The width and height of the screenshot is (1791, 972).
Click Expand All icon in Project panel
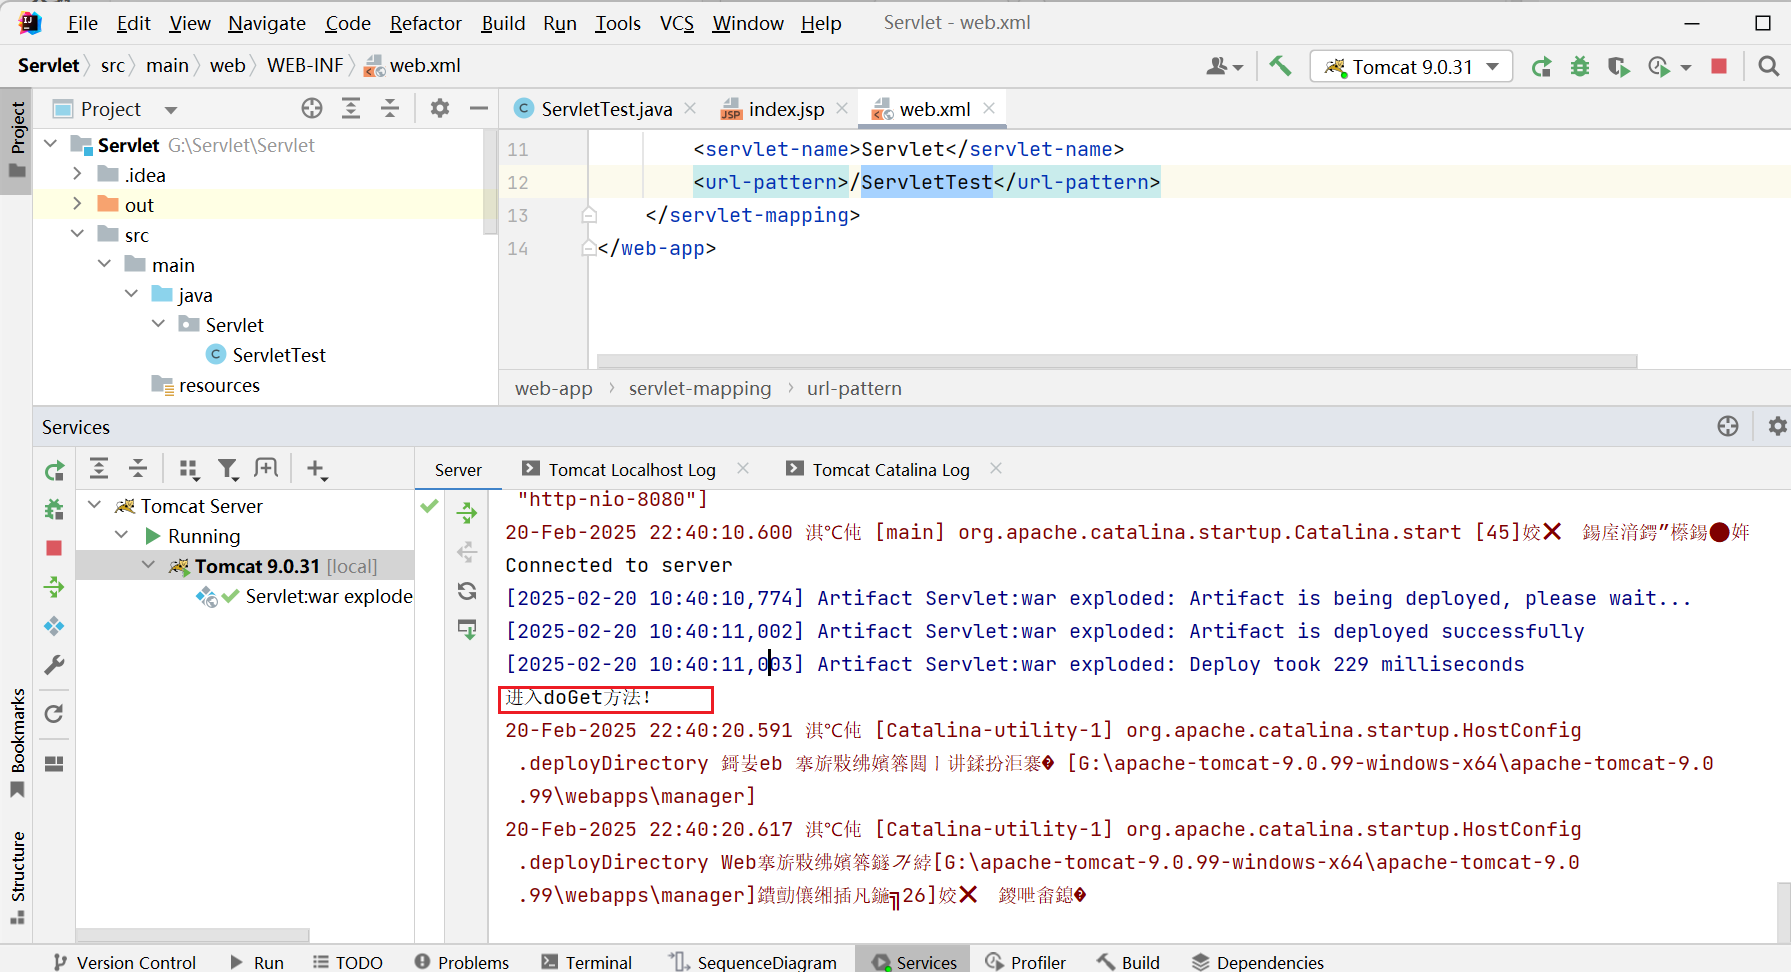[x=351, y=108]
